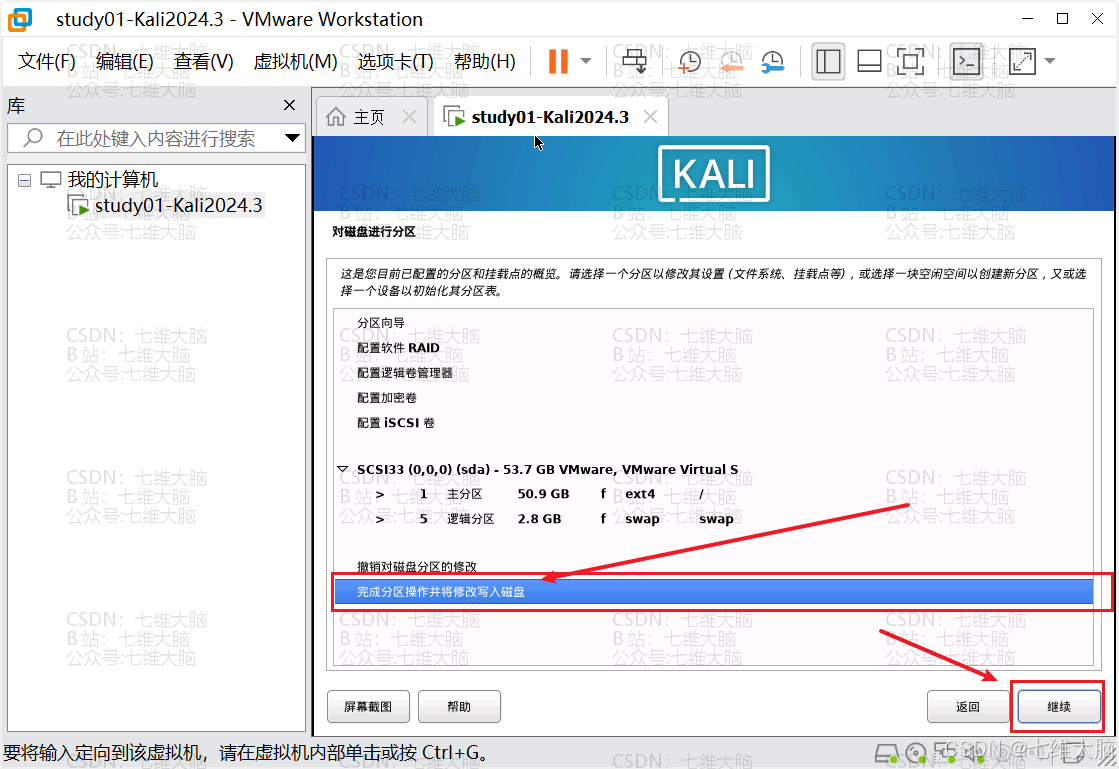Select 完成分区操作并将修改写入磁盘 option
Screen dimensions: 1119x769
pyautogui.click(x=713, y=591)
